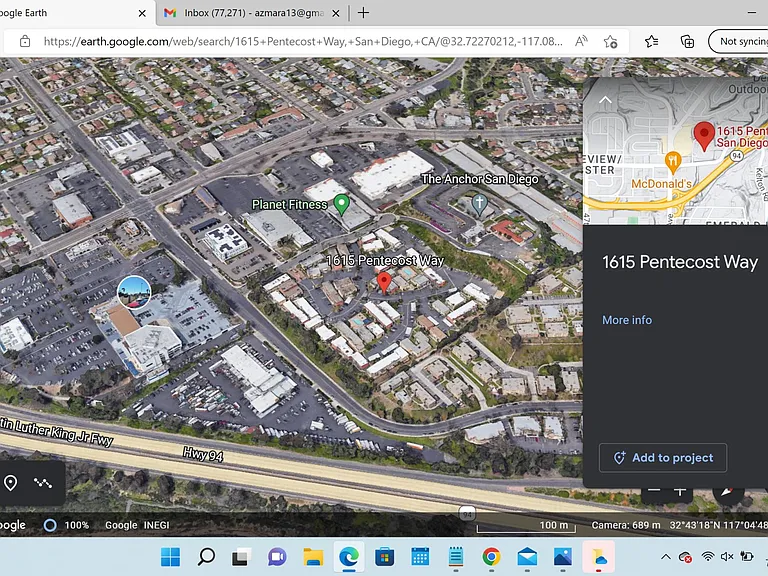Click the Read aloud icon in address bar
This screenshot has height=576, width=768.
click(x=581, y=42)
